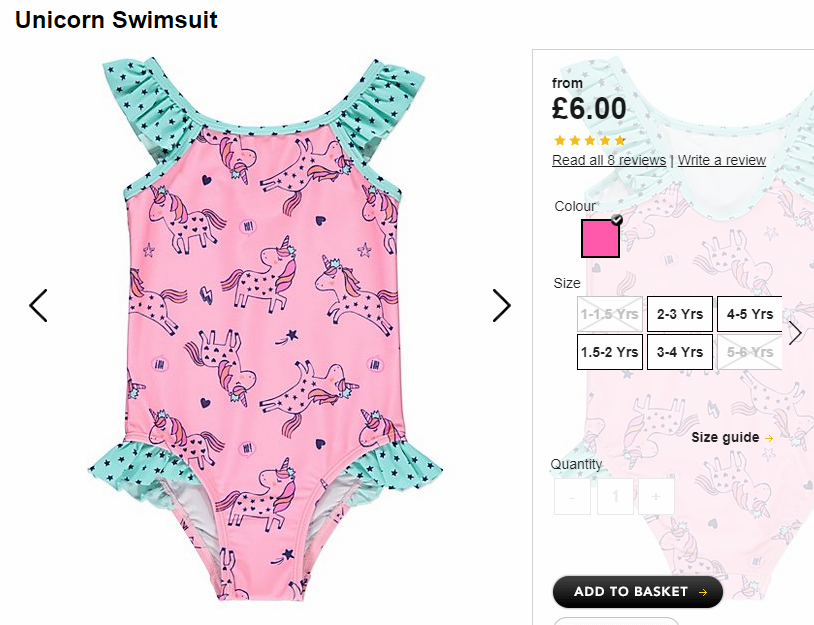Select the pink colour swatch
Screen dimensions: 814x625
pos(600,238)
